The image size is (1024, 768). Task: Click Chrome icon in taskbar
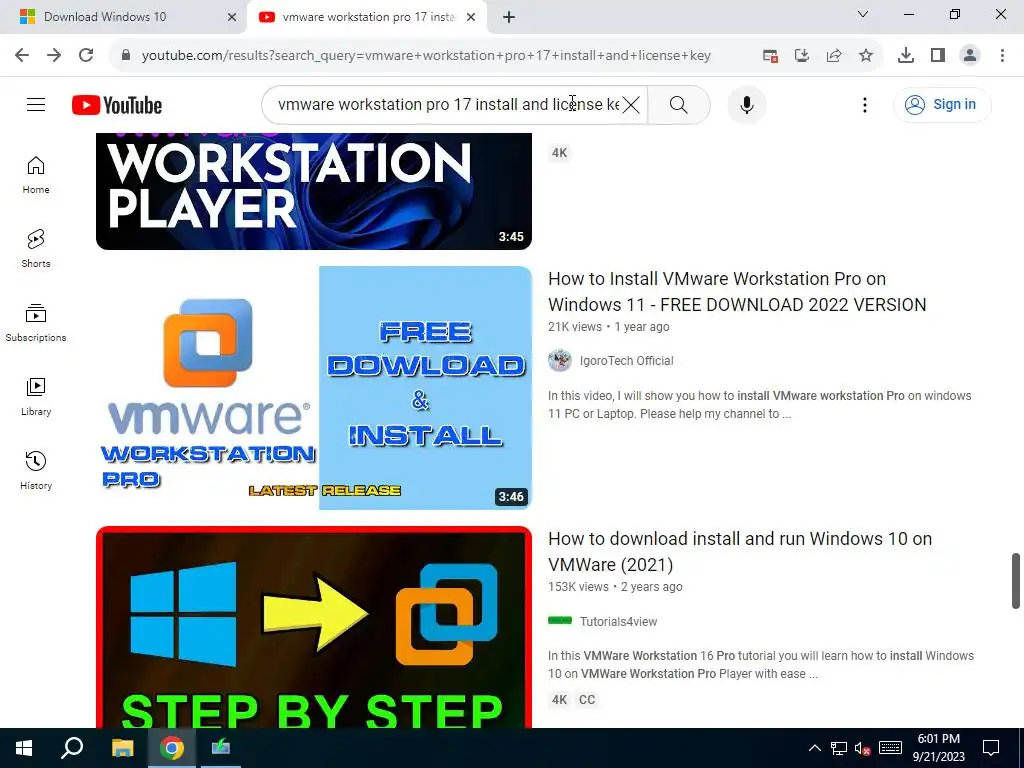[x=172, y=748]
